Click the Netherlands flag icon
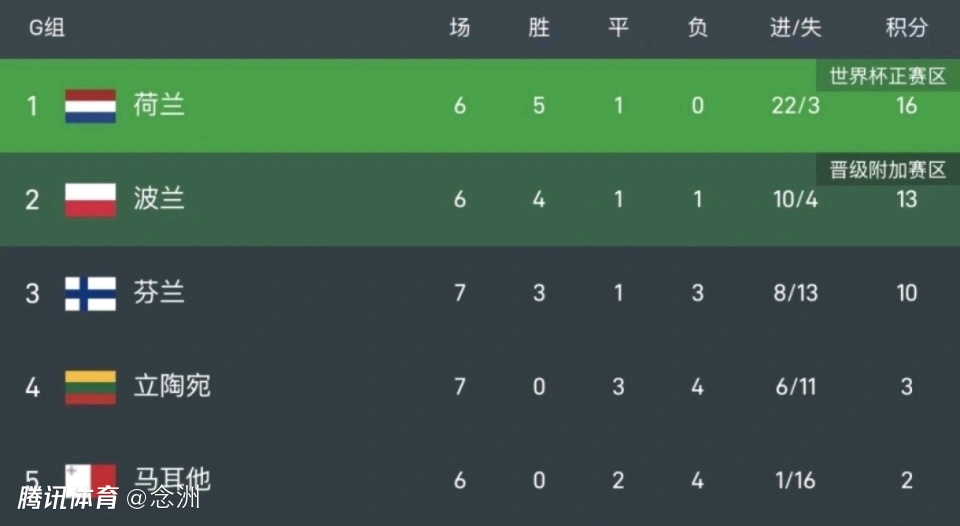This screenshot has width=960, height=526. (91, 105)
